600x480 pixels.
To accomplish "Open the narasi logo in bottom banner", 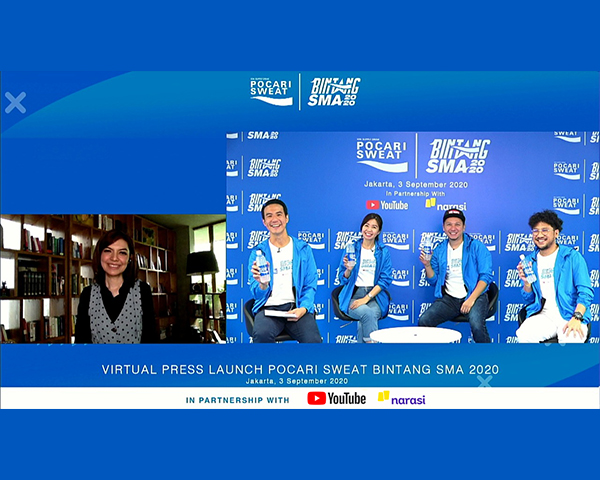I will [x=401, y=398].
